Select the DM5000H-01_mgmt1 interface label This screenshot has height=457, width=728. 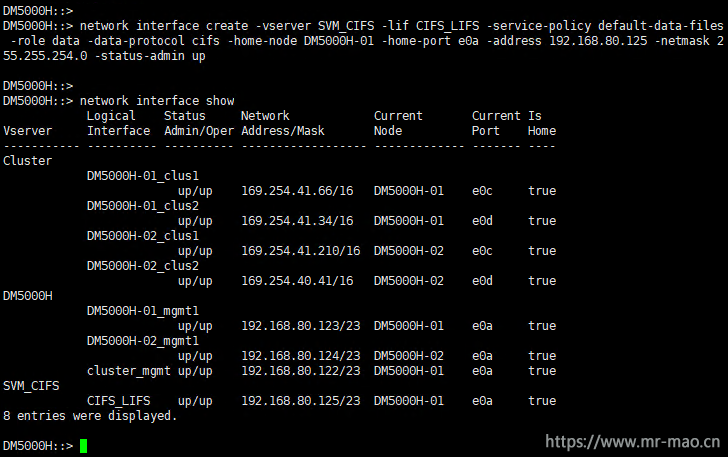(143, 311)
